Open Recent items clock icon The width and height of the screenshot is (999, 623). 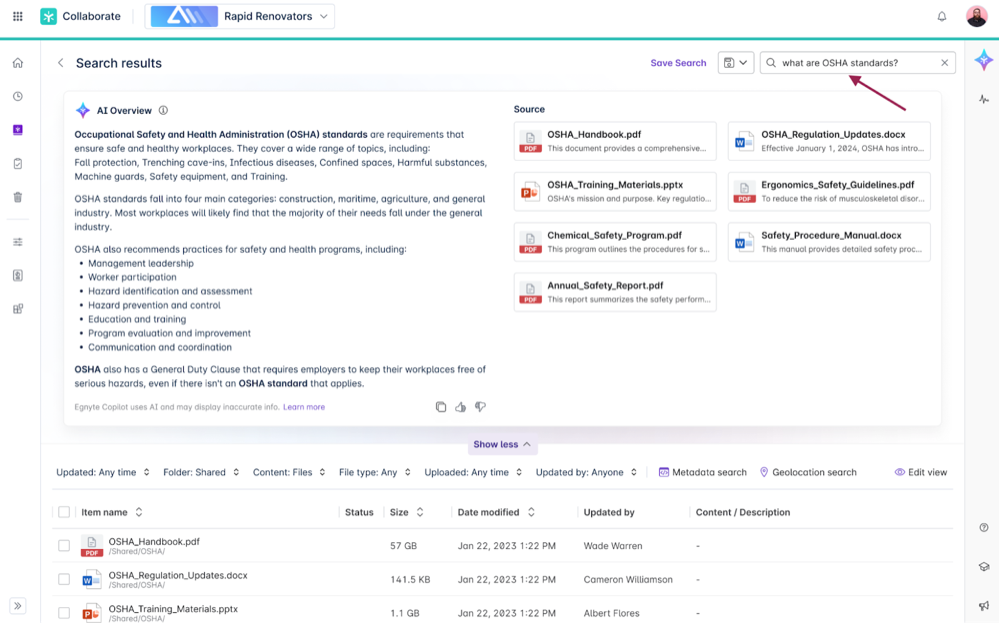[18, 96]
